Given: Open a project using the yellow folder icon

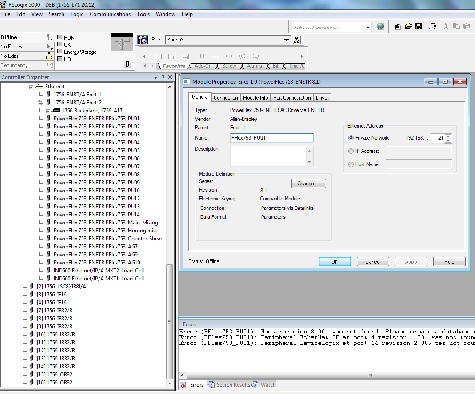Looking at the screenshot, I should click(x=408, y=26).
